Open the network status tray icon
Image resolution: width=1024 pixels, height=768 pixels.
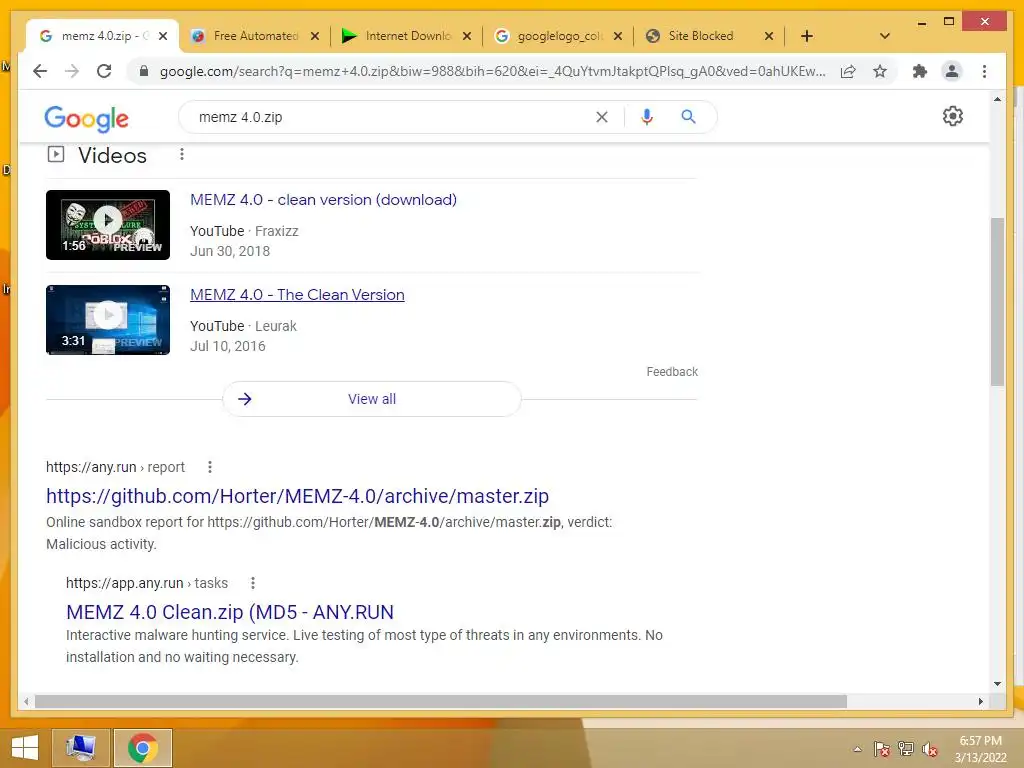[906, 749]
